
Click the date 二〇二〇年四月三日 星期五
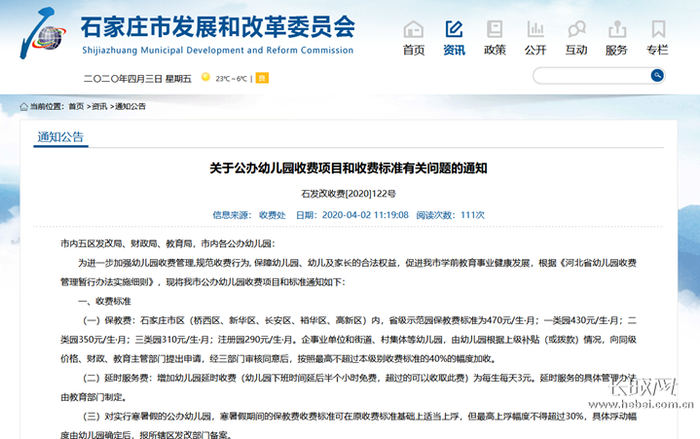pyautogui.click(x=138, y=79)
